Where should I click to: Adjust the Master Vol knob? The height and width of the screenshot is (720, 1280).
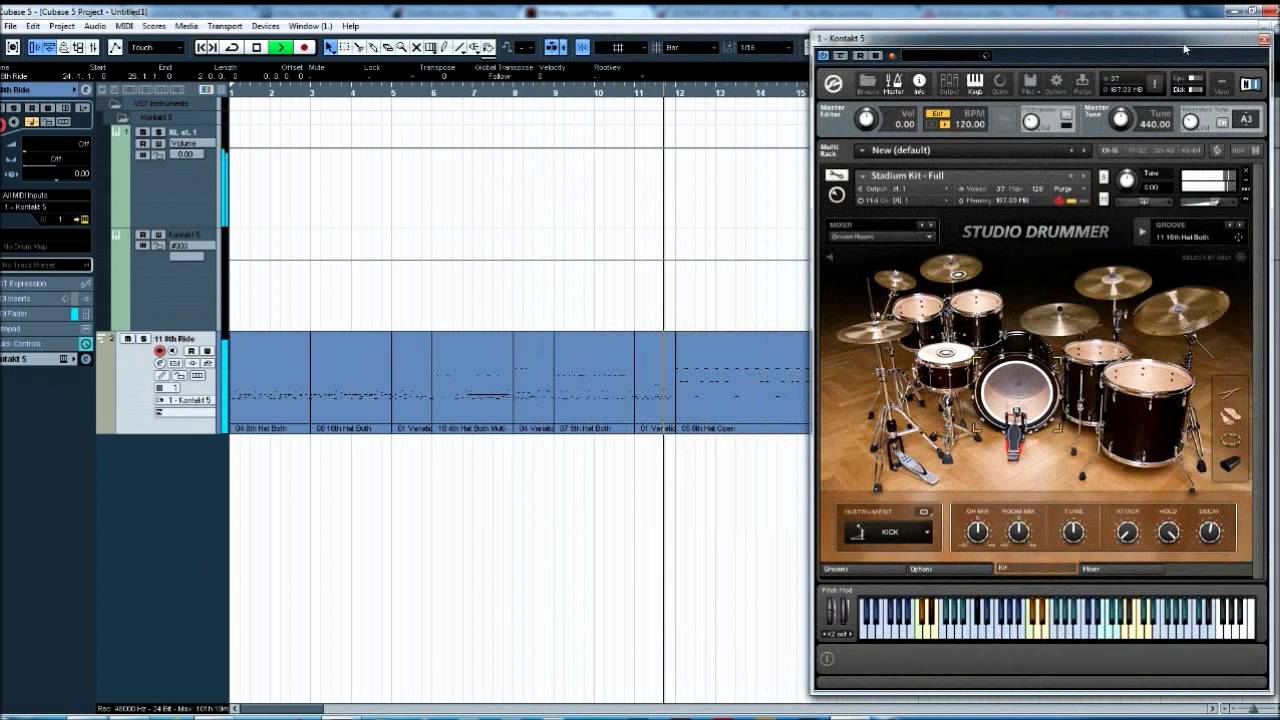(x=866, y=119)
